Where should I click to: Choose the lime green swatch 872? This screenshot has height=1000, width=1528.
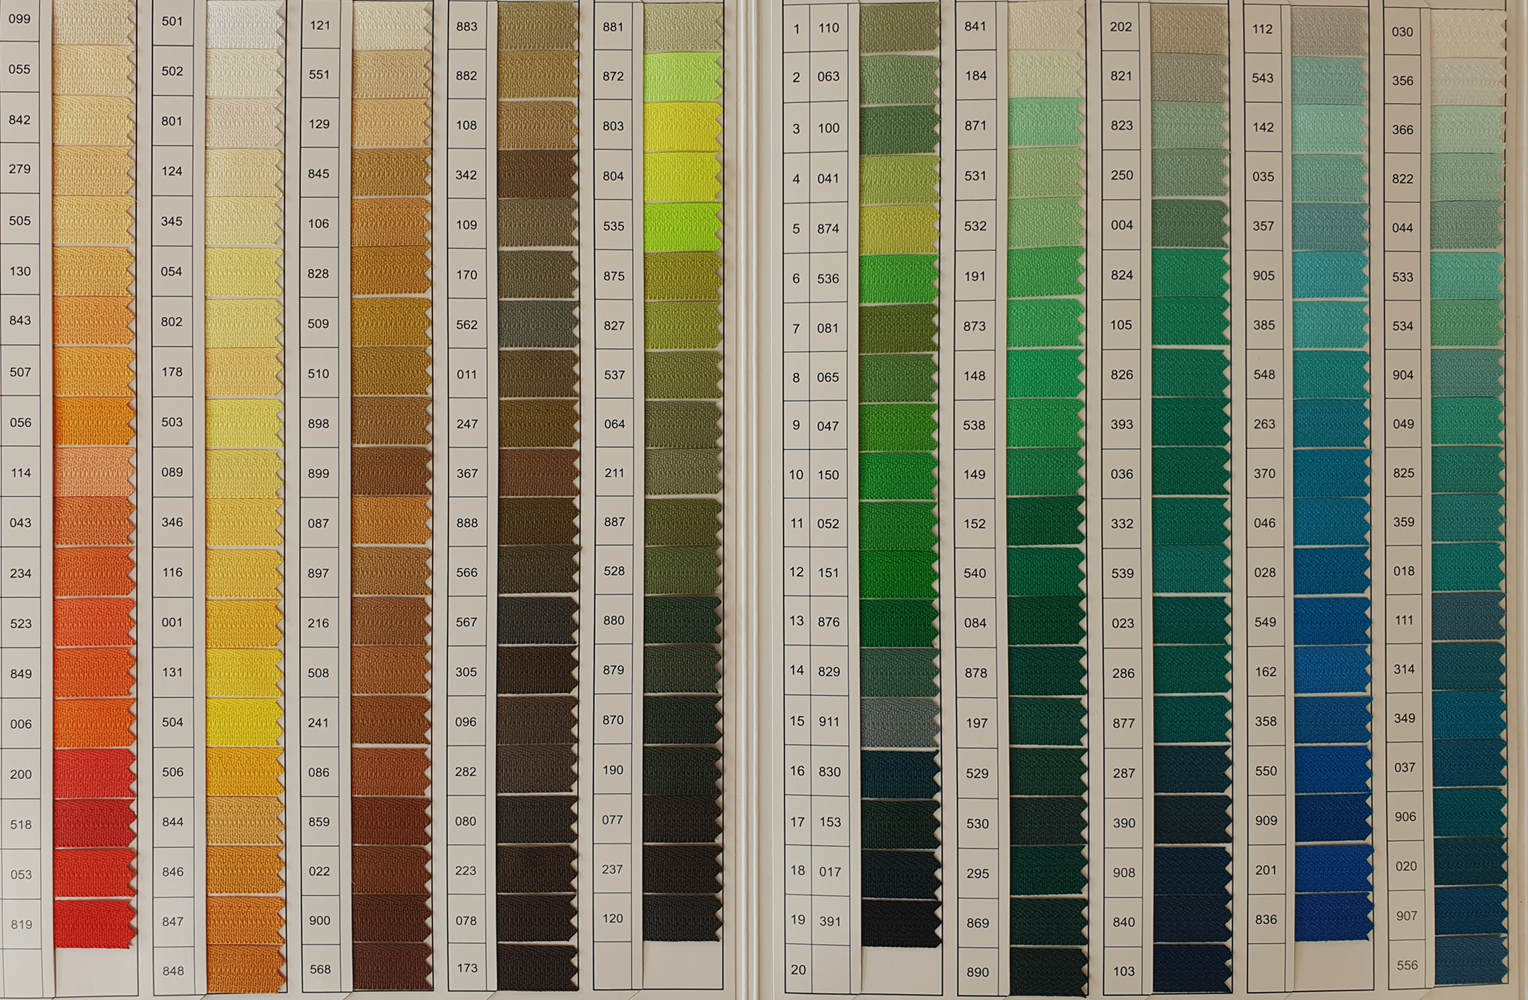coord(683,77)
